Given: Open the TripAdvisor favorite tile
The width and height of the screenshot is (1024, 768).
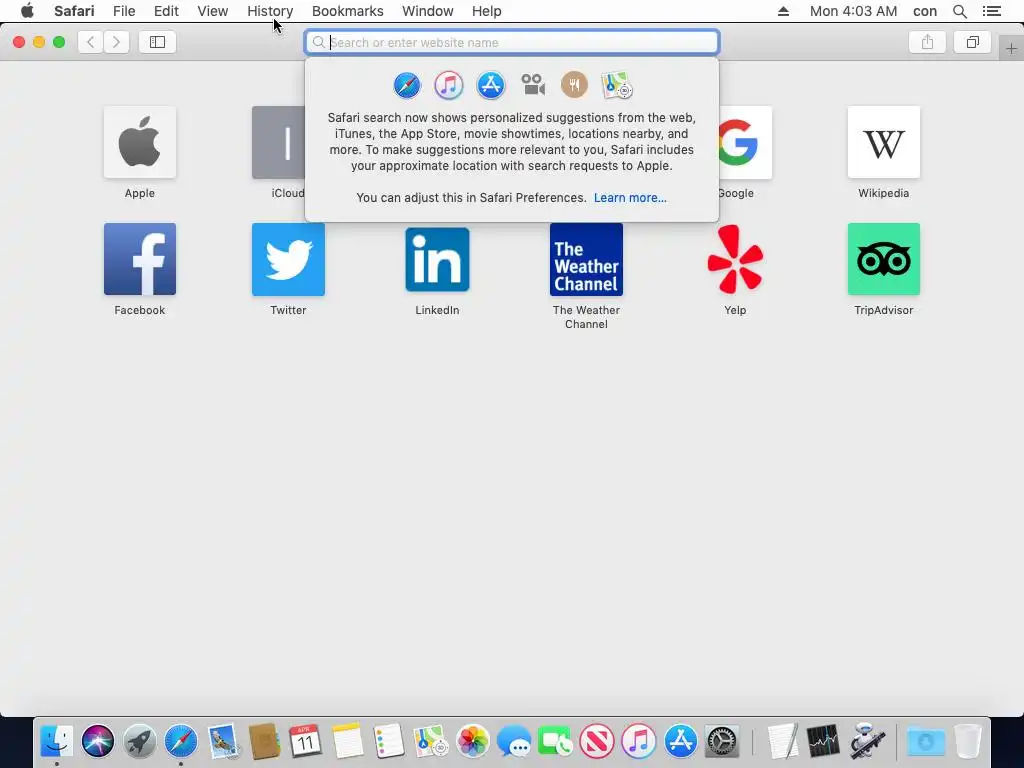Looking at the screenshot, I should (884, 259).
